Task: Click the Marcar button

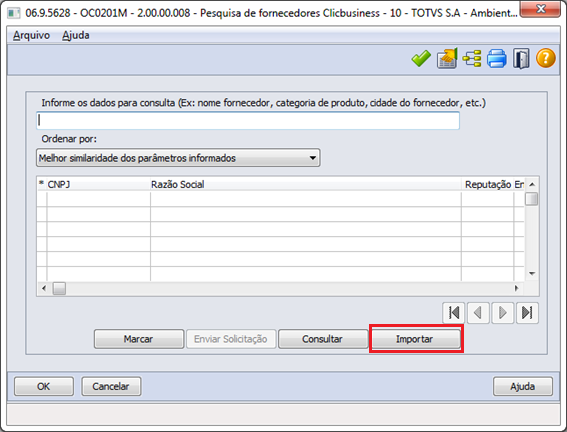Action: pos(139,339)
